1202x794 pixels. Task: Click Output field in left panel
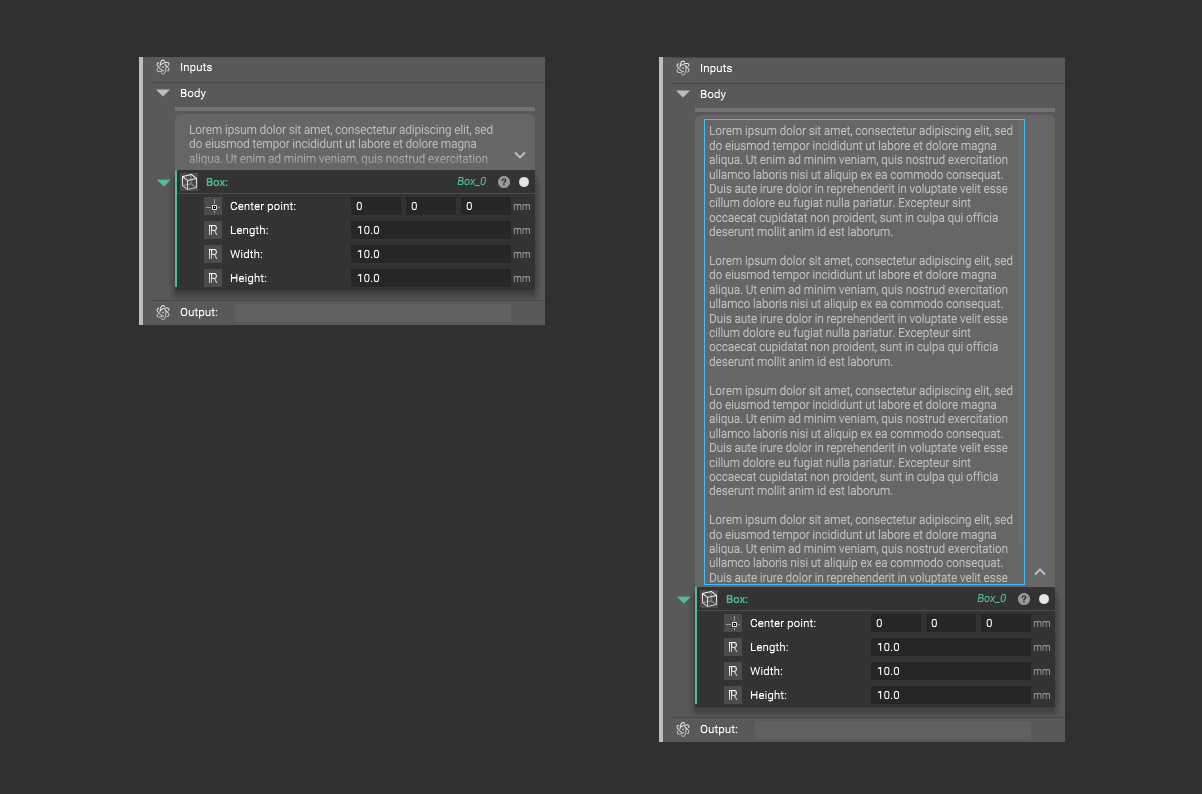(x=373, y=312)
